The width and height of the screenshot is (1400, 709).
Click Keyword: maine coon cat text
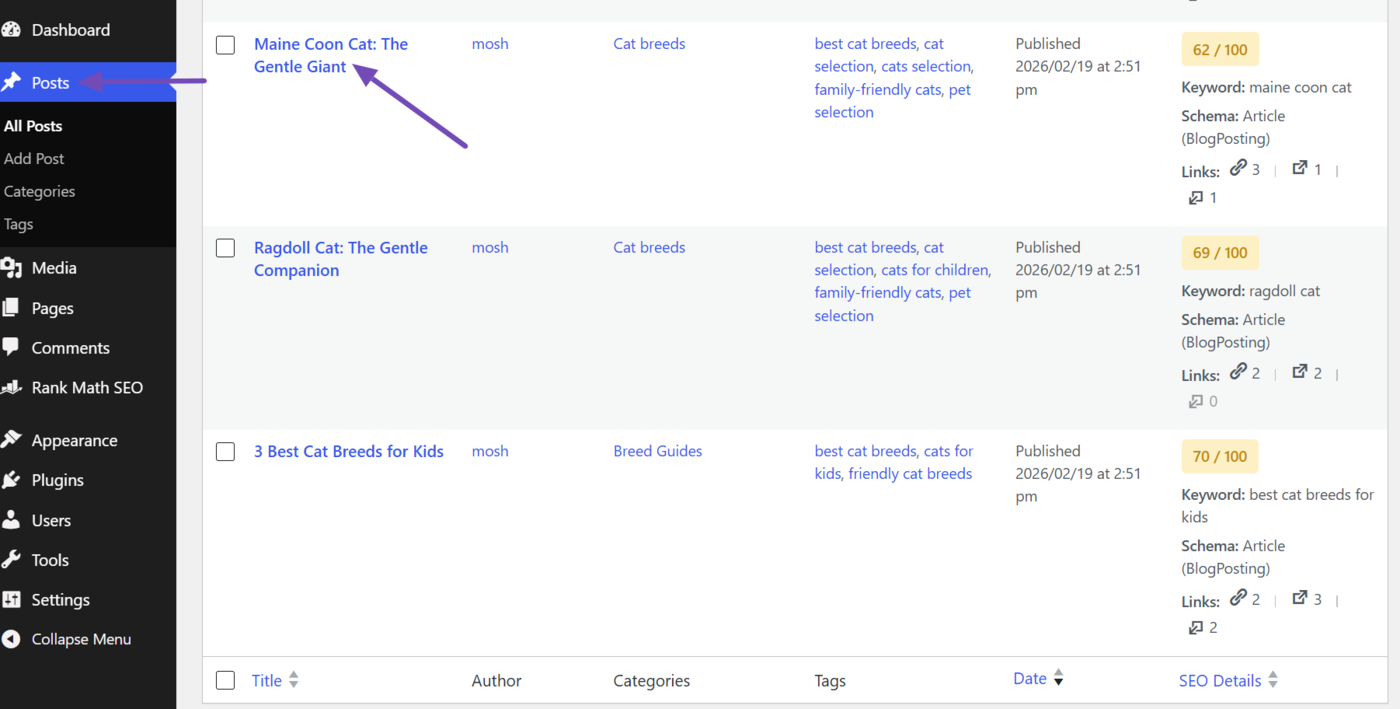point(1266,87)
